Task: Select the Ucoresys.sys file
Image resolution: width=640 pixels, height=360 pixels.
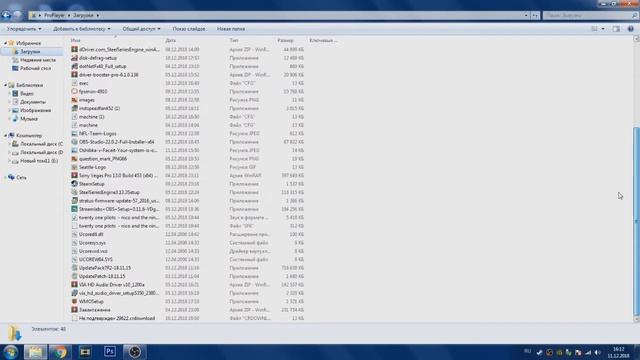Action: coord(92,243)
